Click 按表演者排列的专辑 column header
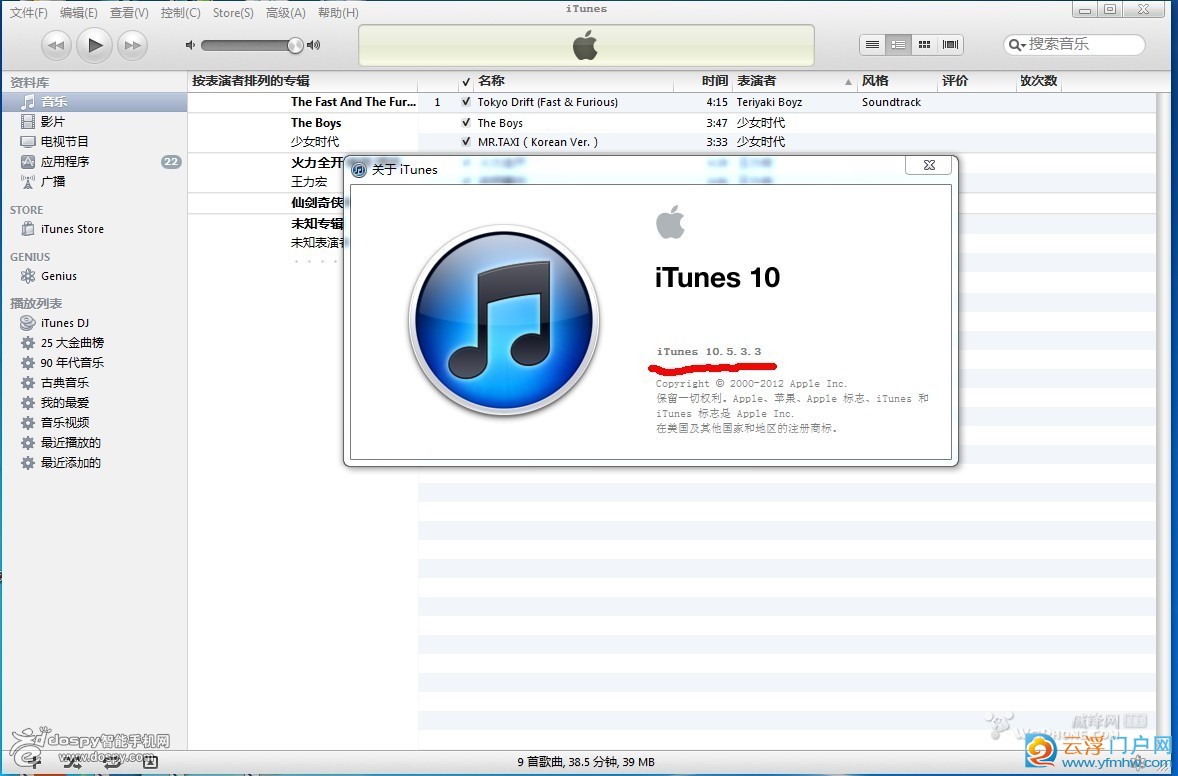Image resolution: width=1178 pixels, height=776 pixels. pos(302,81)
